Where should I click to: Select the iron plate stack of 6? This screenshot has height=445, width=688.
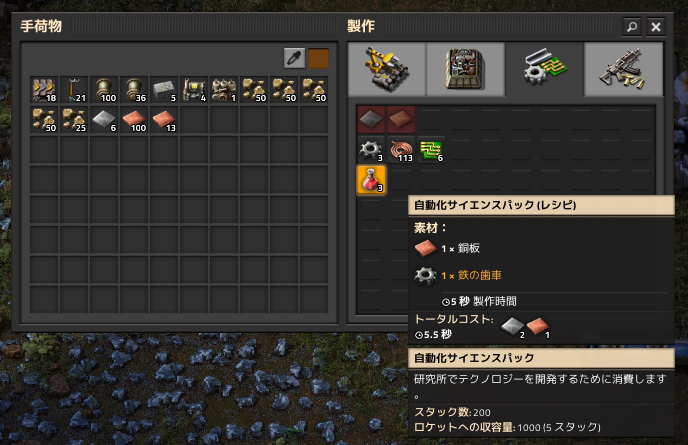(104, 119)
